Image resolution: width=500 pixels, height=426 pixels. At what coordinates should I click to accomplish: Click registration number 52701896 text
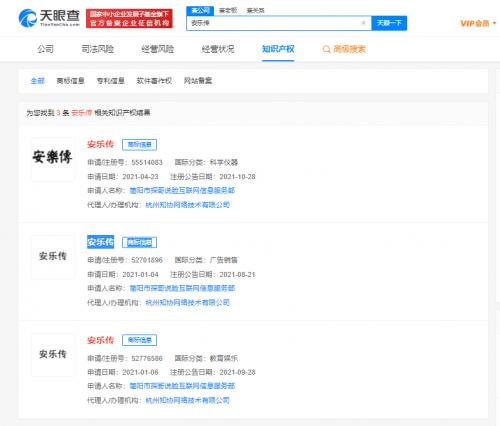click(147, 260)
